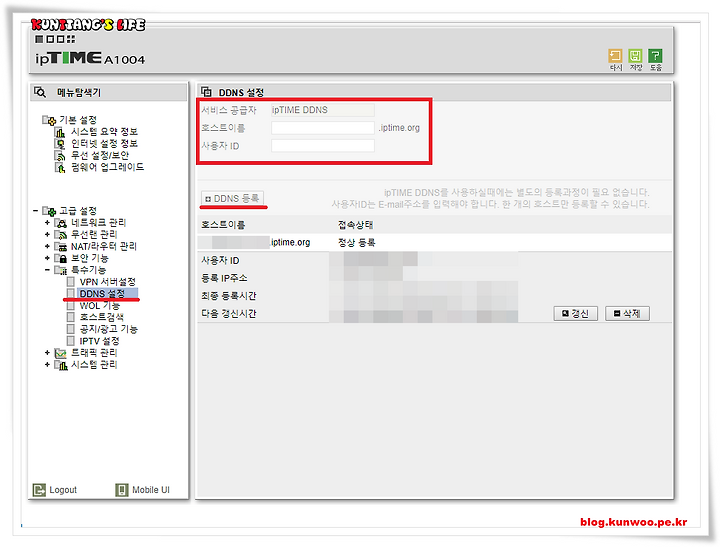This screenshot has height=547, width=720.
Task: Collapse the 고급 설정 tree node
Action: coord(35,211)
